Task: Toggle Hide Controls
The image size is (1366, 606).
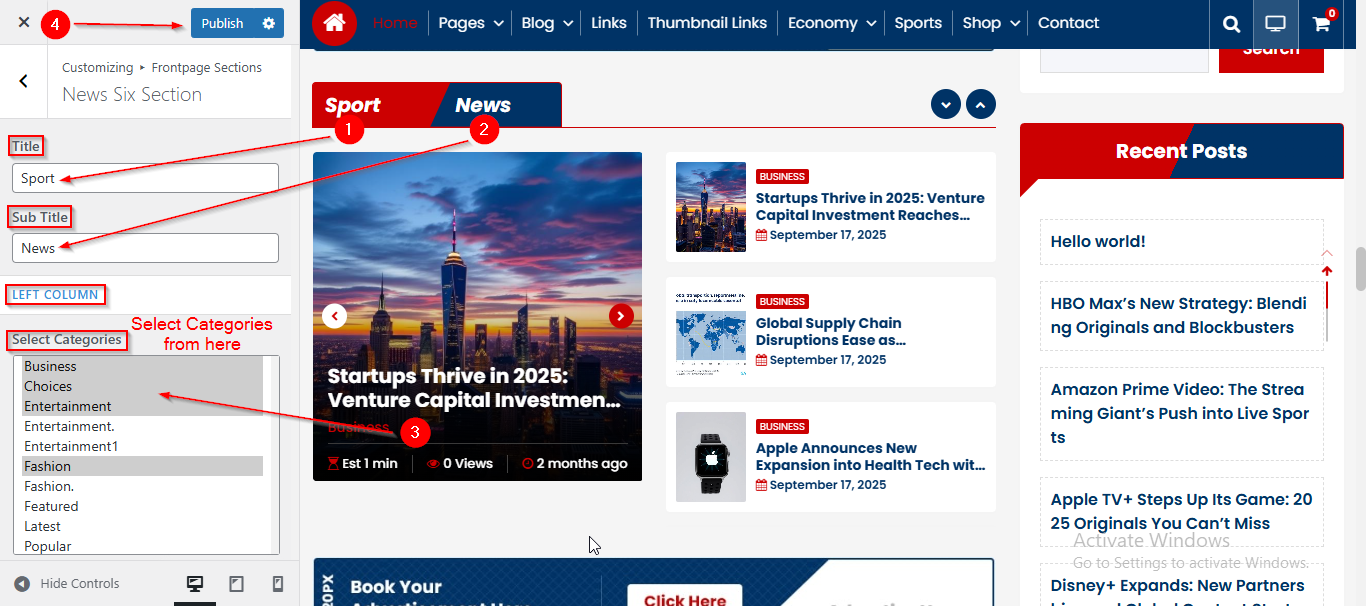Action: tap(68, 584)
